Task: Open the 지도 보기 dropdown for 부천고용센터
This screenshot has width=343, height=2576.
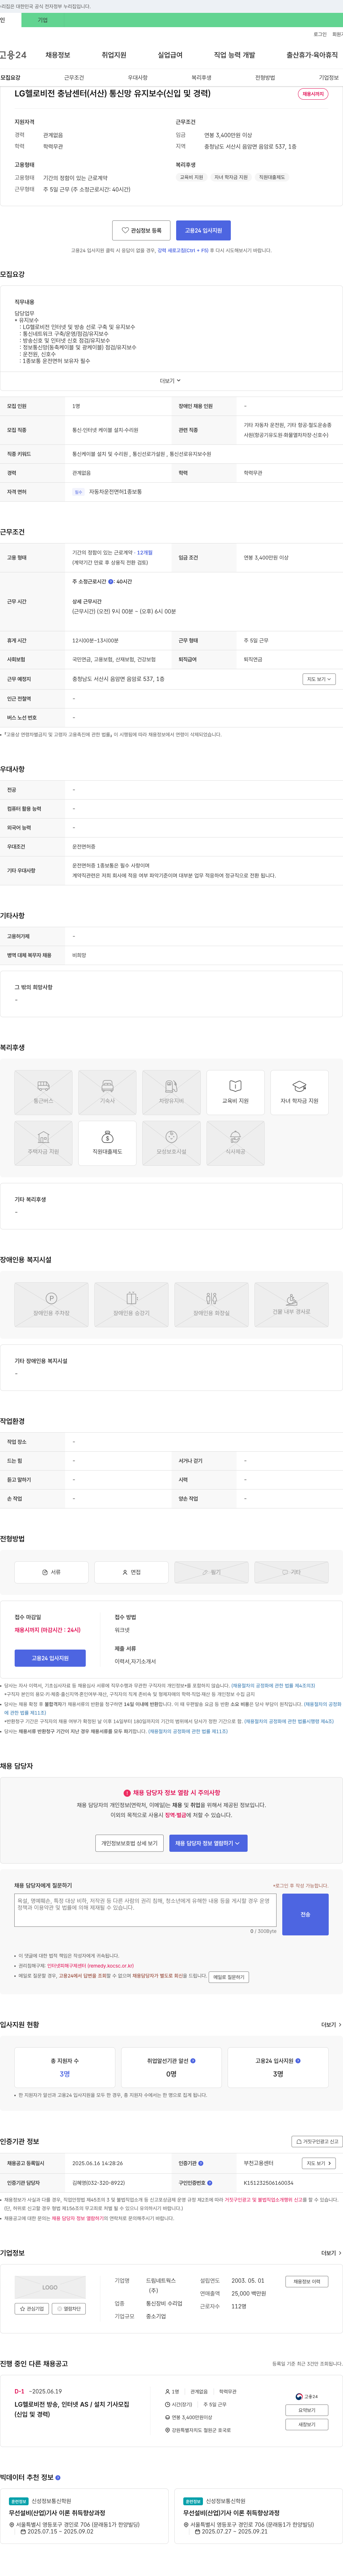Action: tap(319, 2163)
